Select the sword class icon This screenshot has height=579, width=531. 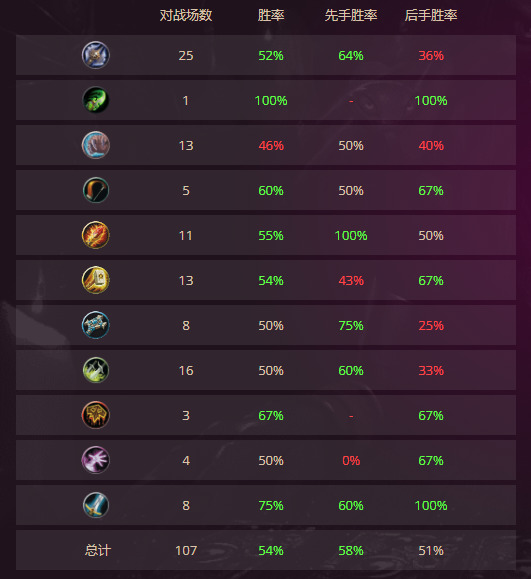point(96,505)
